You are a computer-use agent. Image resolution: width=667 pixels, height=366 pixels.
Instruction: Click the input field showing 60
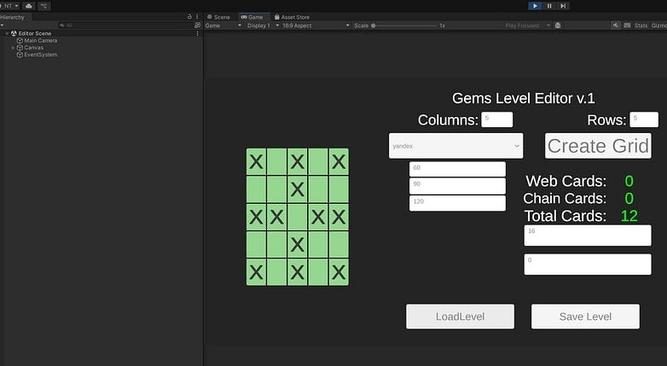pos(457,169)
